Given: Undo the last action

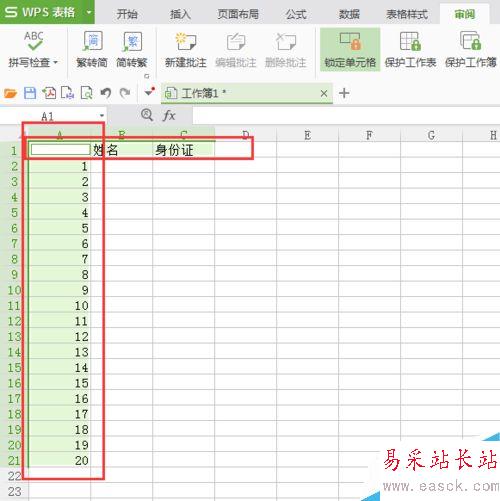Looking at the screenshot, I should pyautogui.click(x=106, y=93).
